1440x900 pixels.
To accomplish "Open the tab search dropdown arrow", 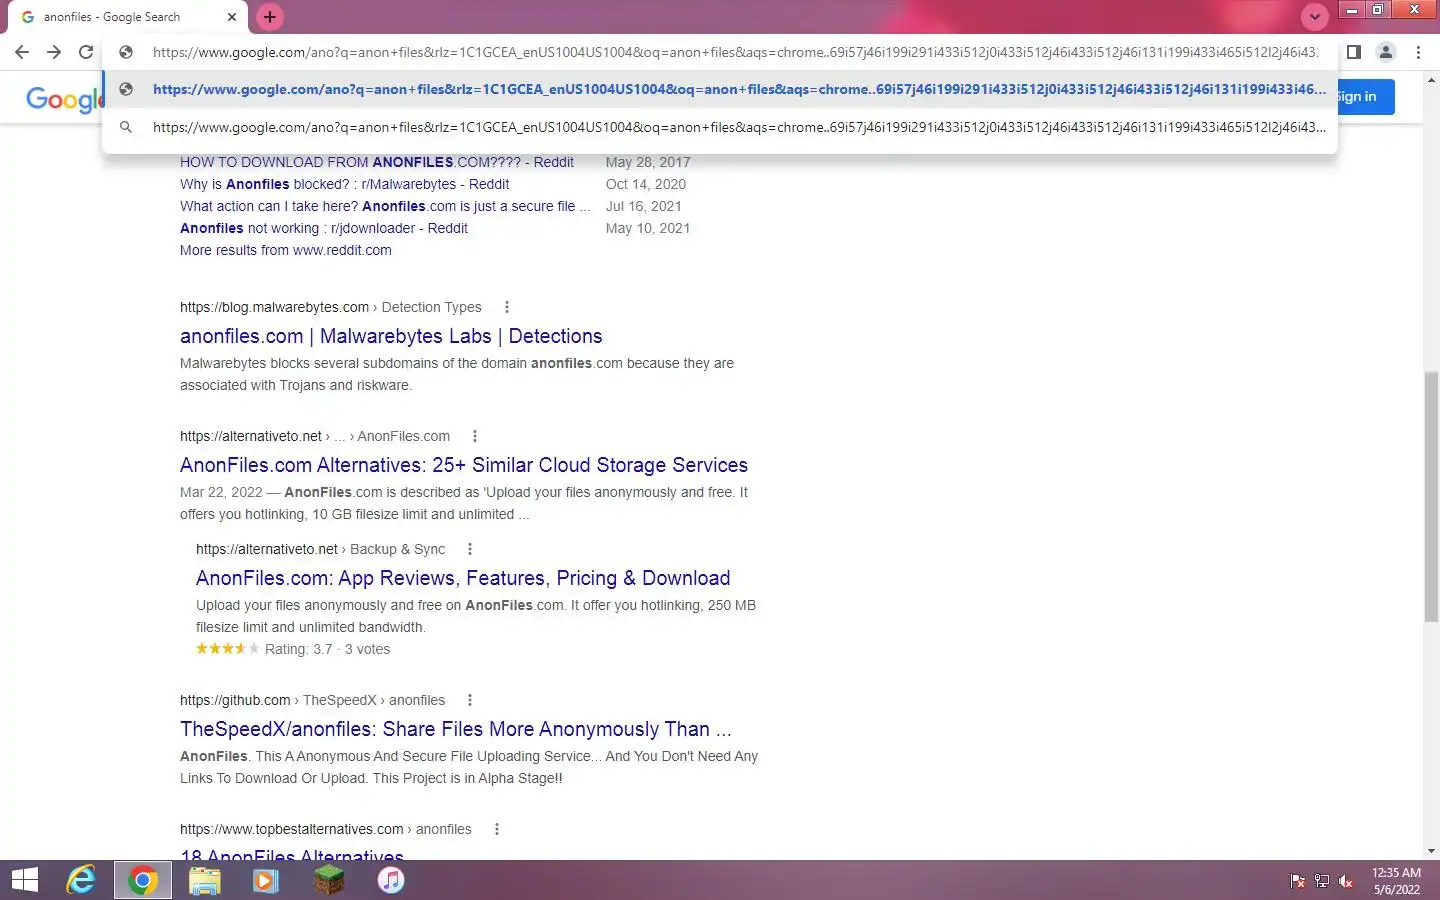I will (1314, 17).
